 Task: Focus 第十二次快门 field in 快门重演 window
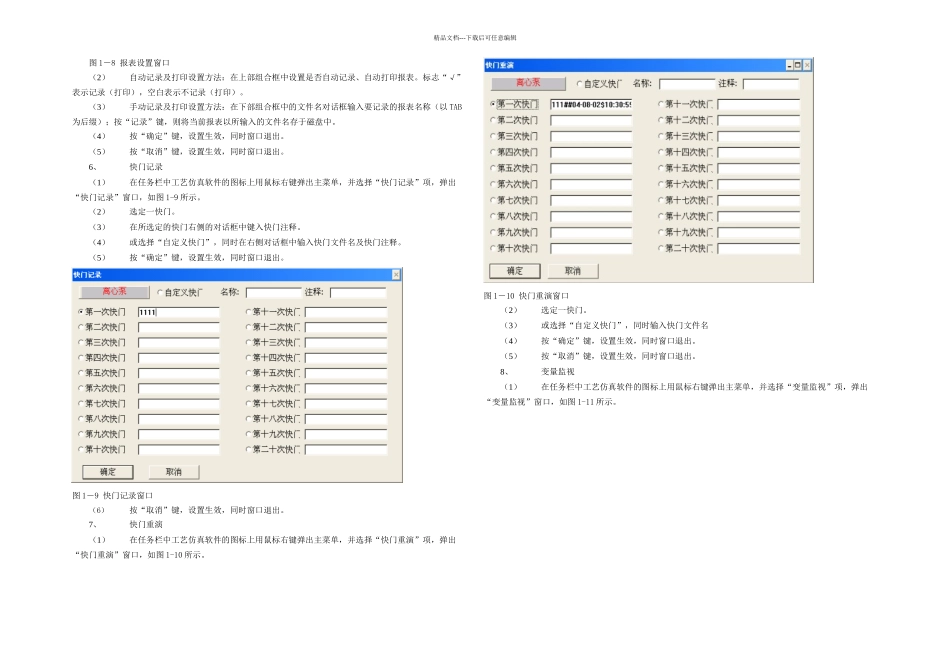pos(759,120)
